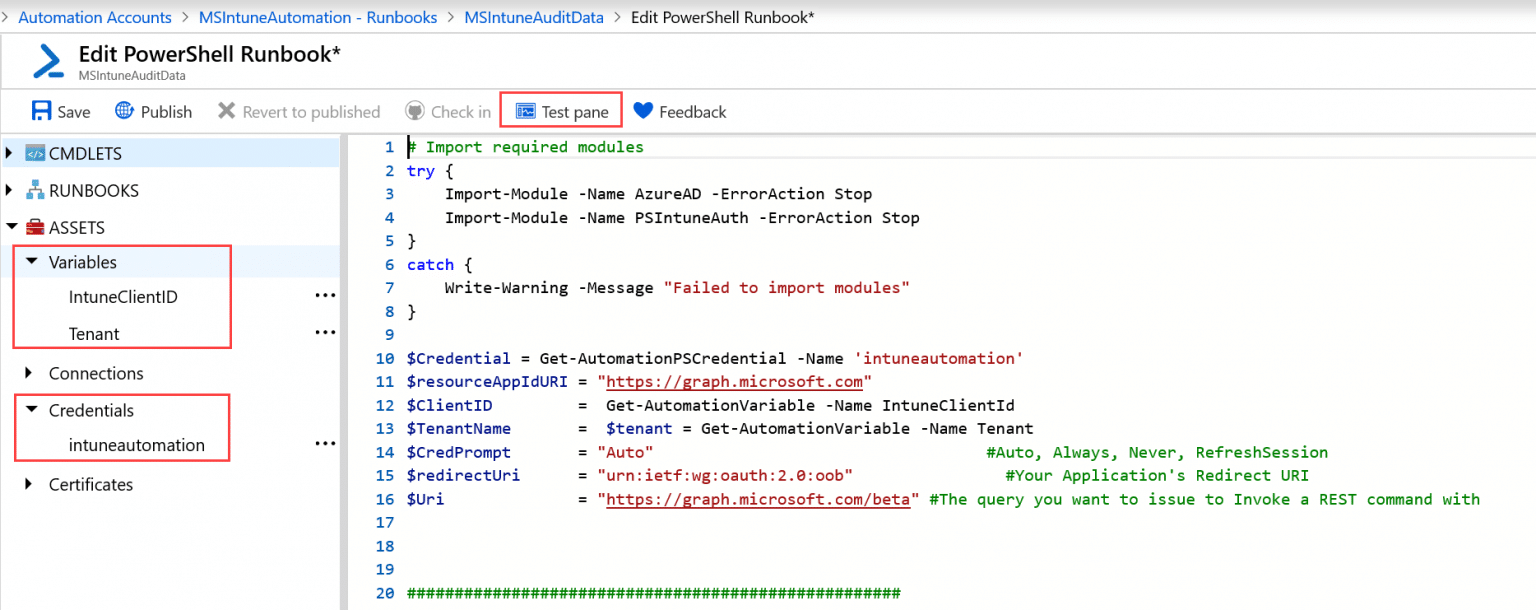
Task: Open MSIntuneAutomation - Runbooks breadcrumb link
Action: (318, 16)
